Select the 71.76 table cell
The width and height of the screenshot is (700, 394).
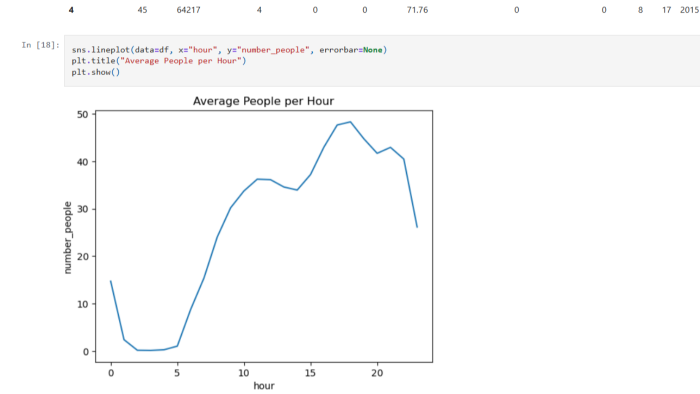click(417, 10)
